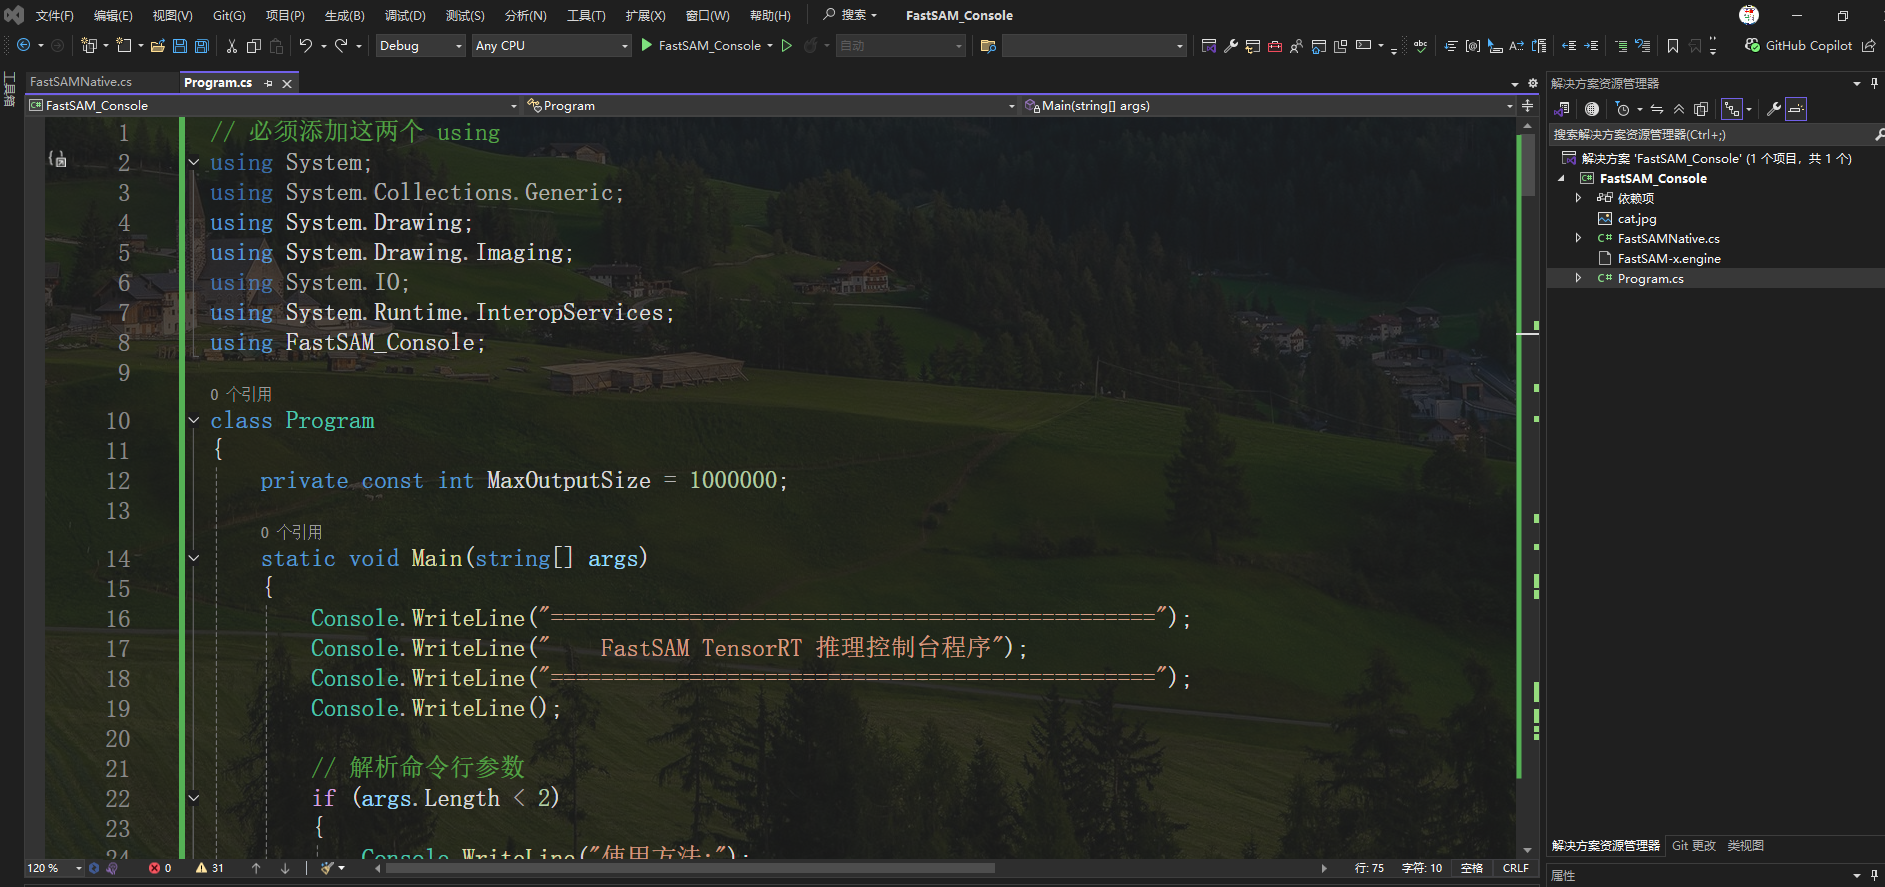Click the warnings count indicator showing 31

[210, 868]
